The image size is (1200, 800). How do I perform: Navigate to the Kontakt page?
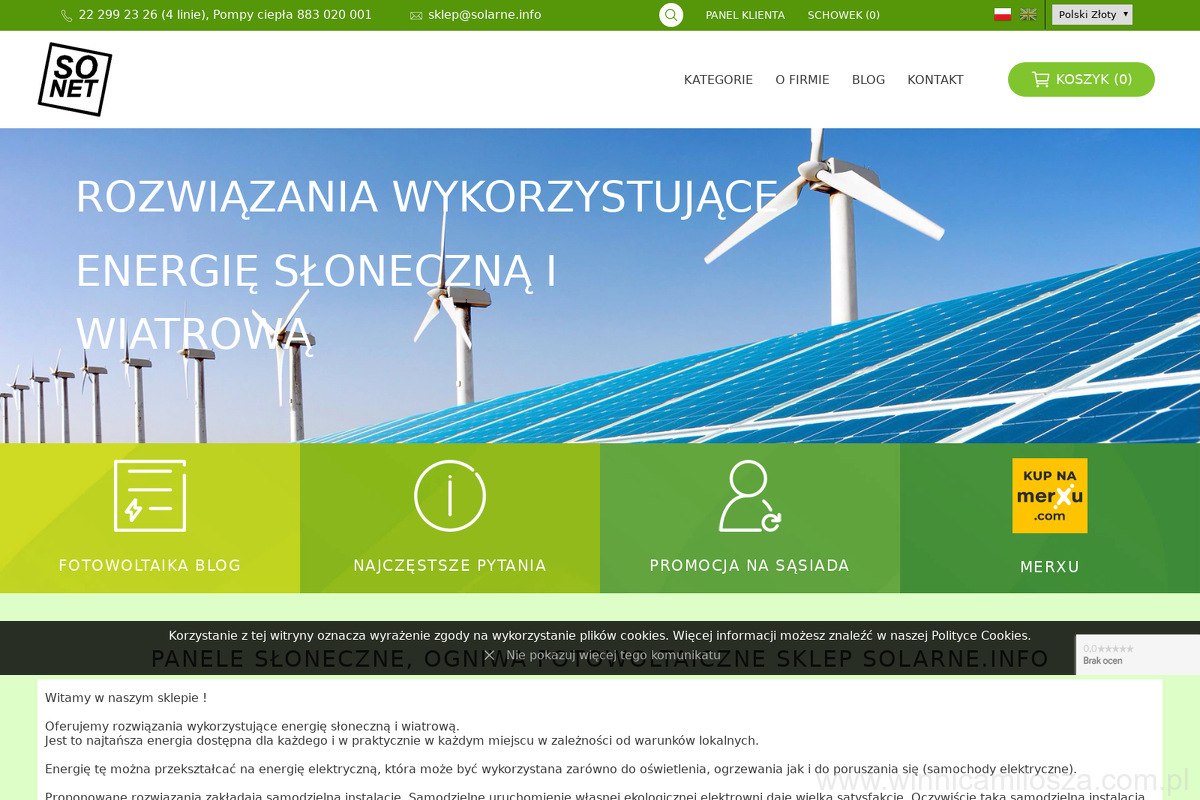point(935,80)
